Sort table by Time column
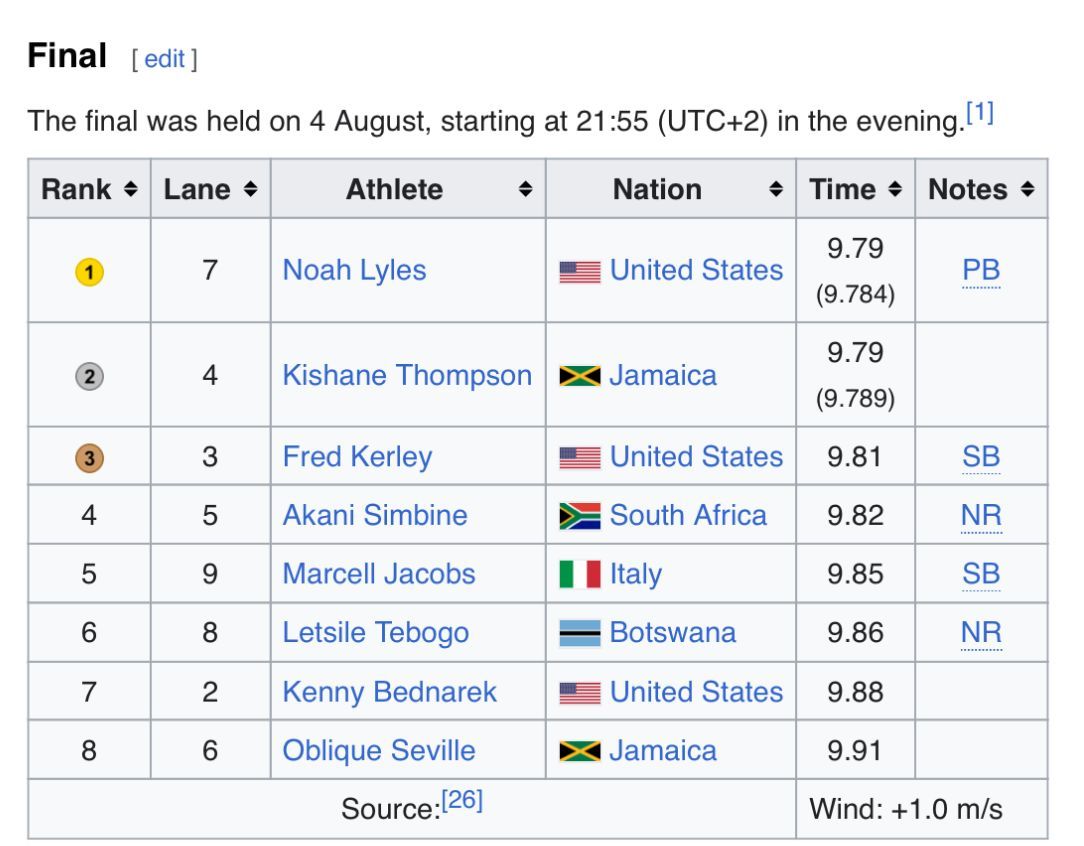Screen dimensions: 1084x846 pos(895,189)
